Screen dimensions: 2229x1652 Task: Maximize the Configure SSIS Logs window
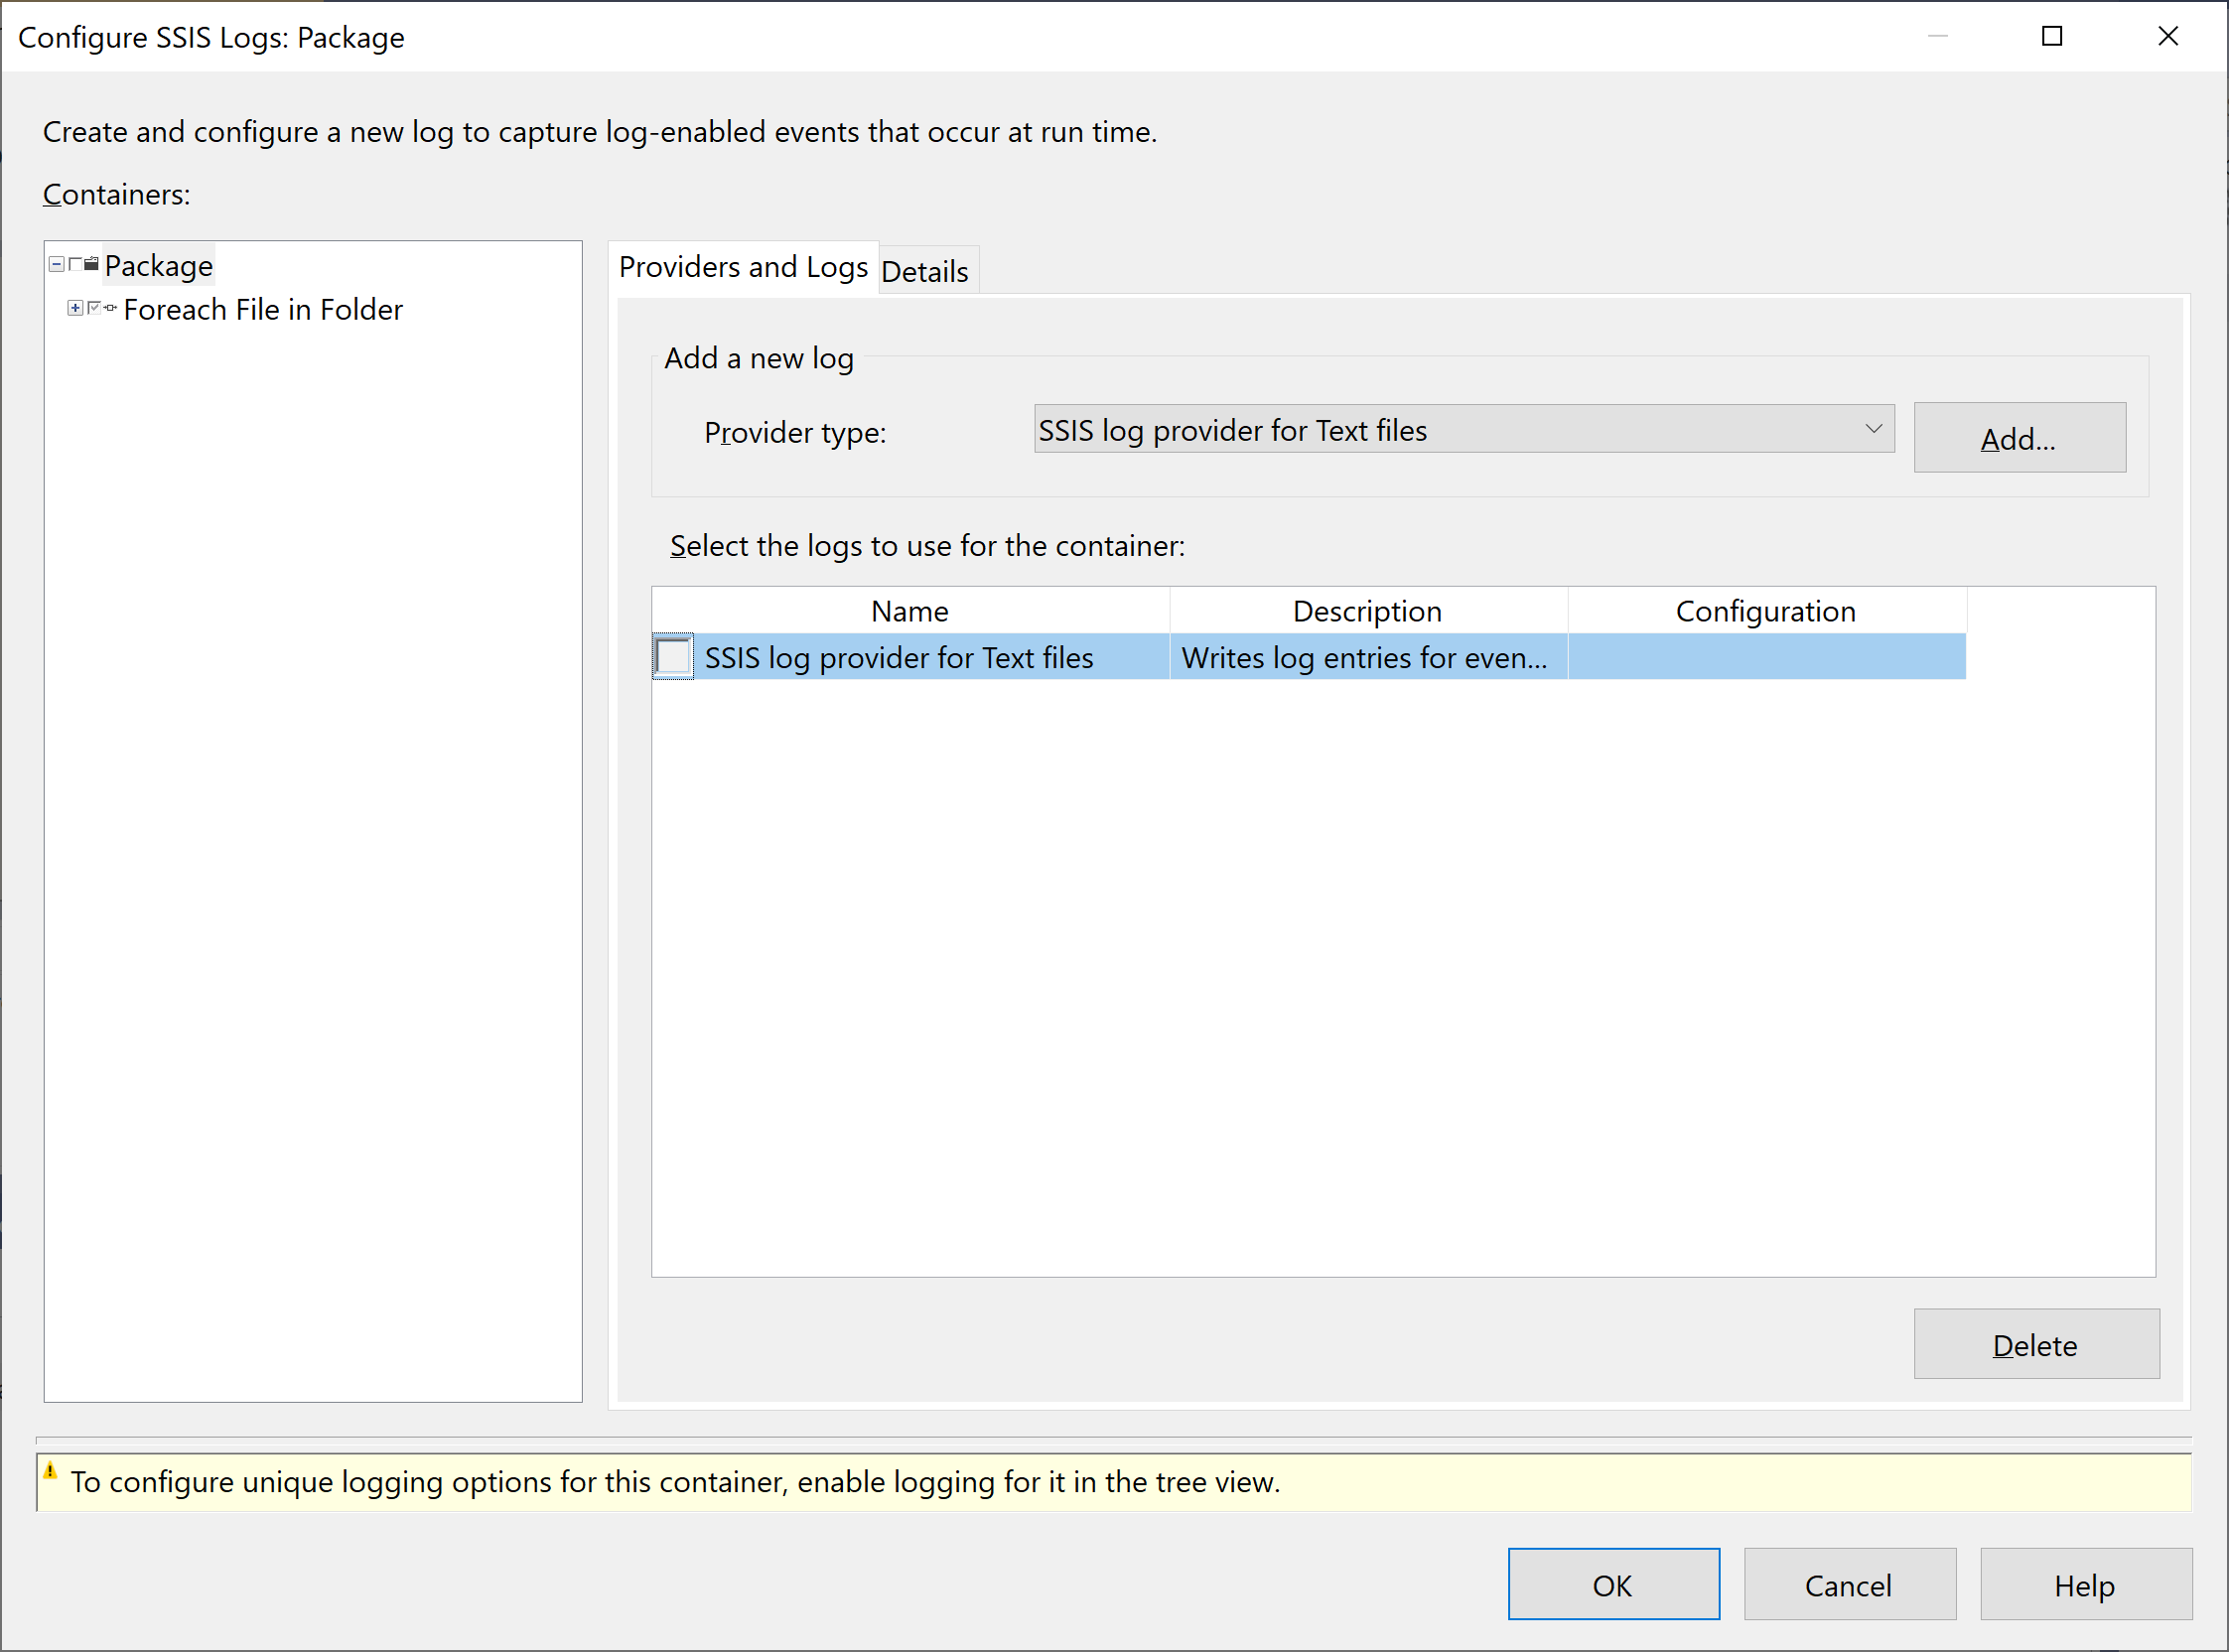(2051, 37)
